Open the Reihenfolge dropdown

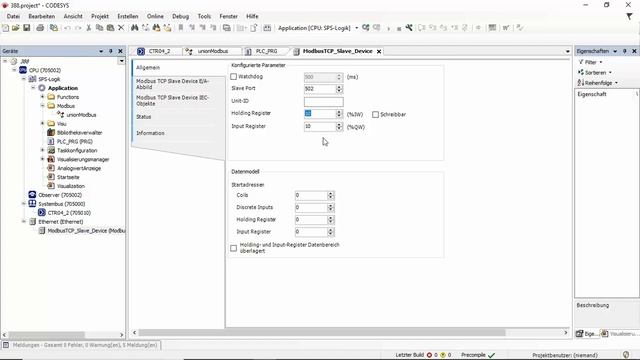[616, 83]
